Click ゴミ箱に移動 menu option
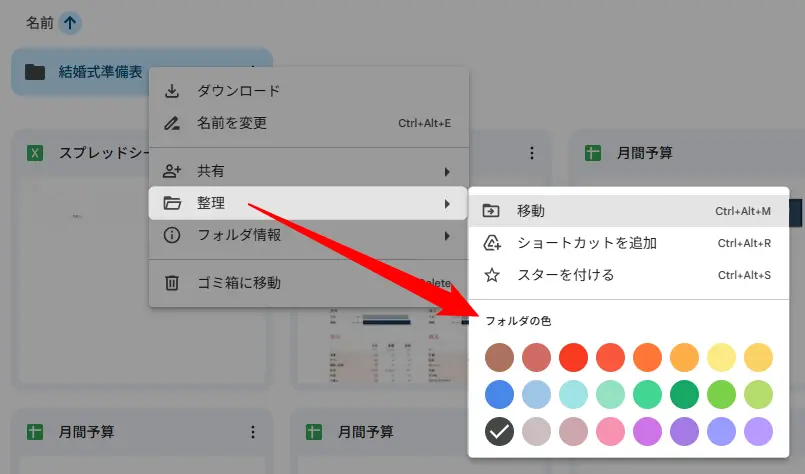The image size is (805, 474). click(239, 283)
